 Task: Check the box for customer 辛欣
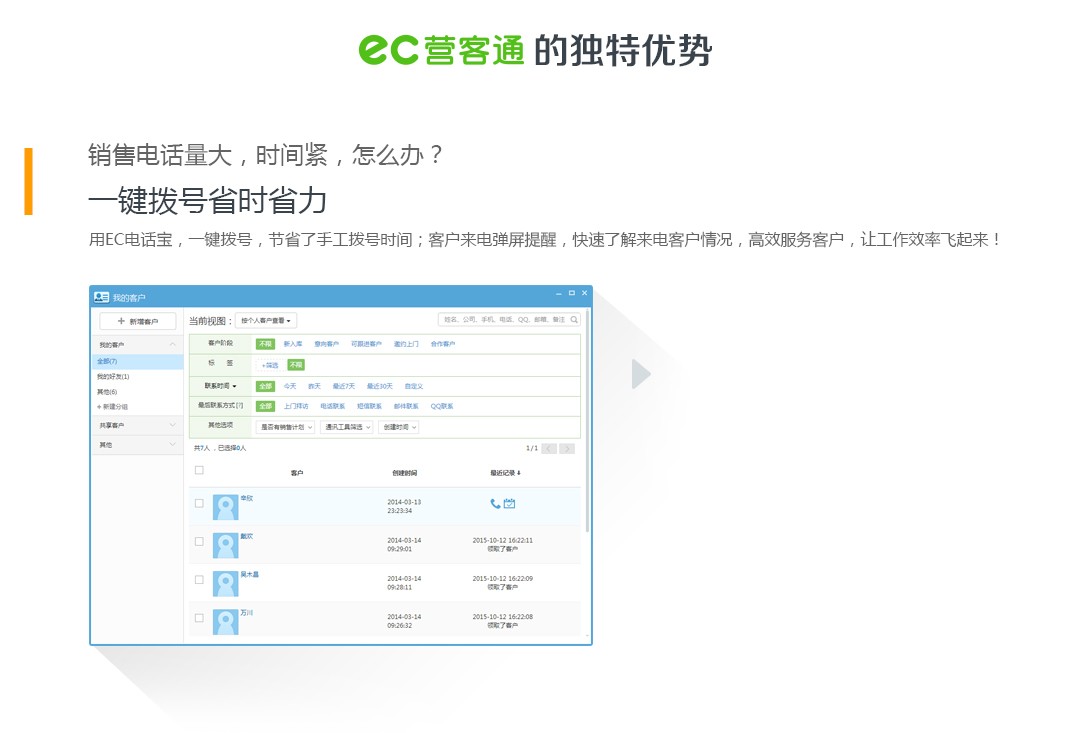(199, 504)
